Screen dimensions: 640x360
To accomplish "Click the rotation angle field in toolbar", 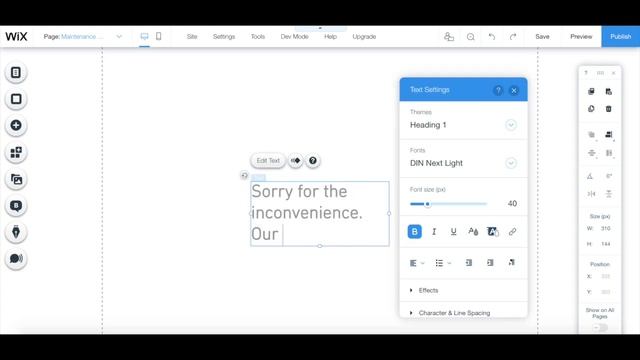I will click(609, 176).
